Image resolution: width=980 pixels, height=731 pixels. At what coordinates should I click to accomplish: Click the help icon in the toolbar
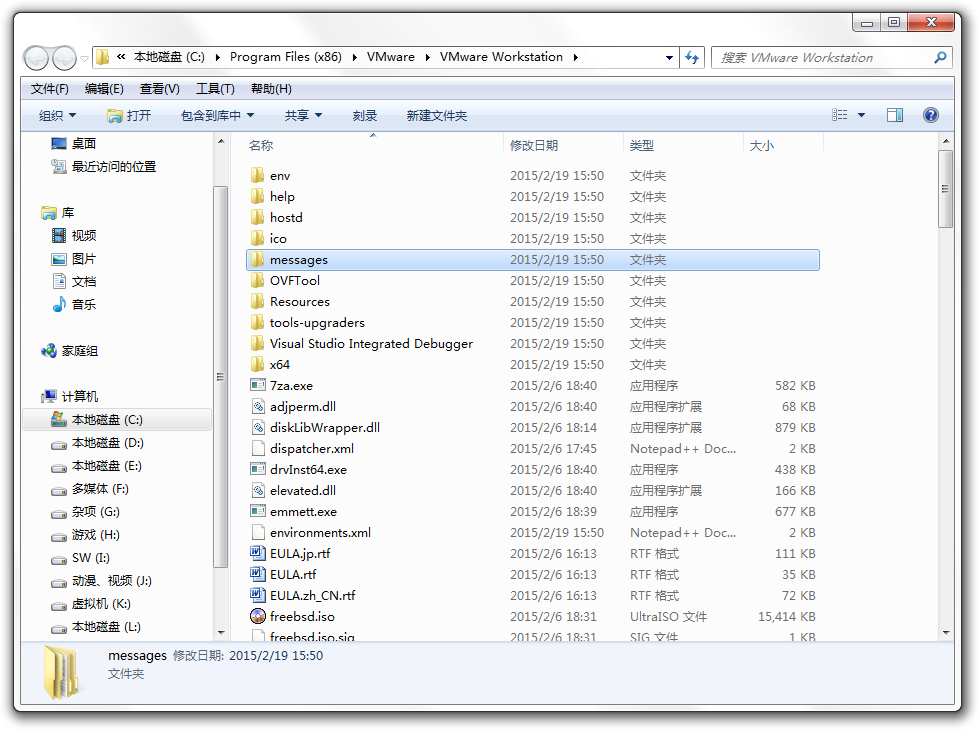click(930, 115)
